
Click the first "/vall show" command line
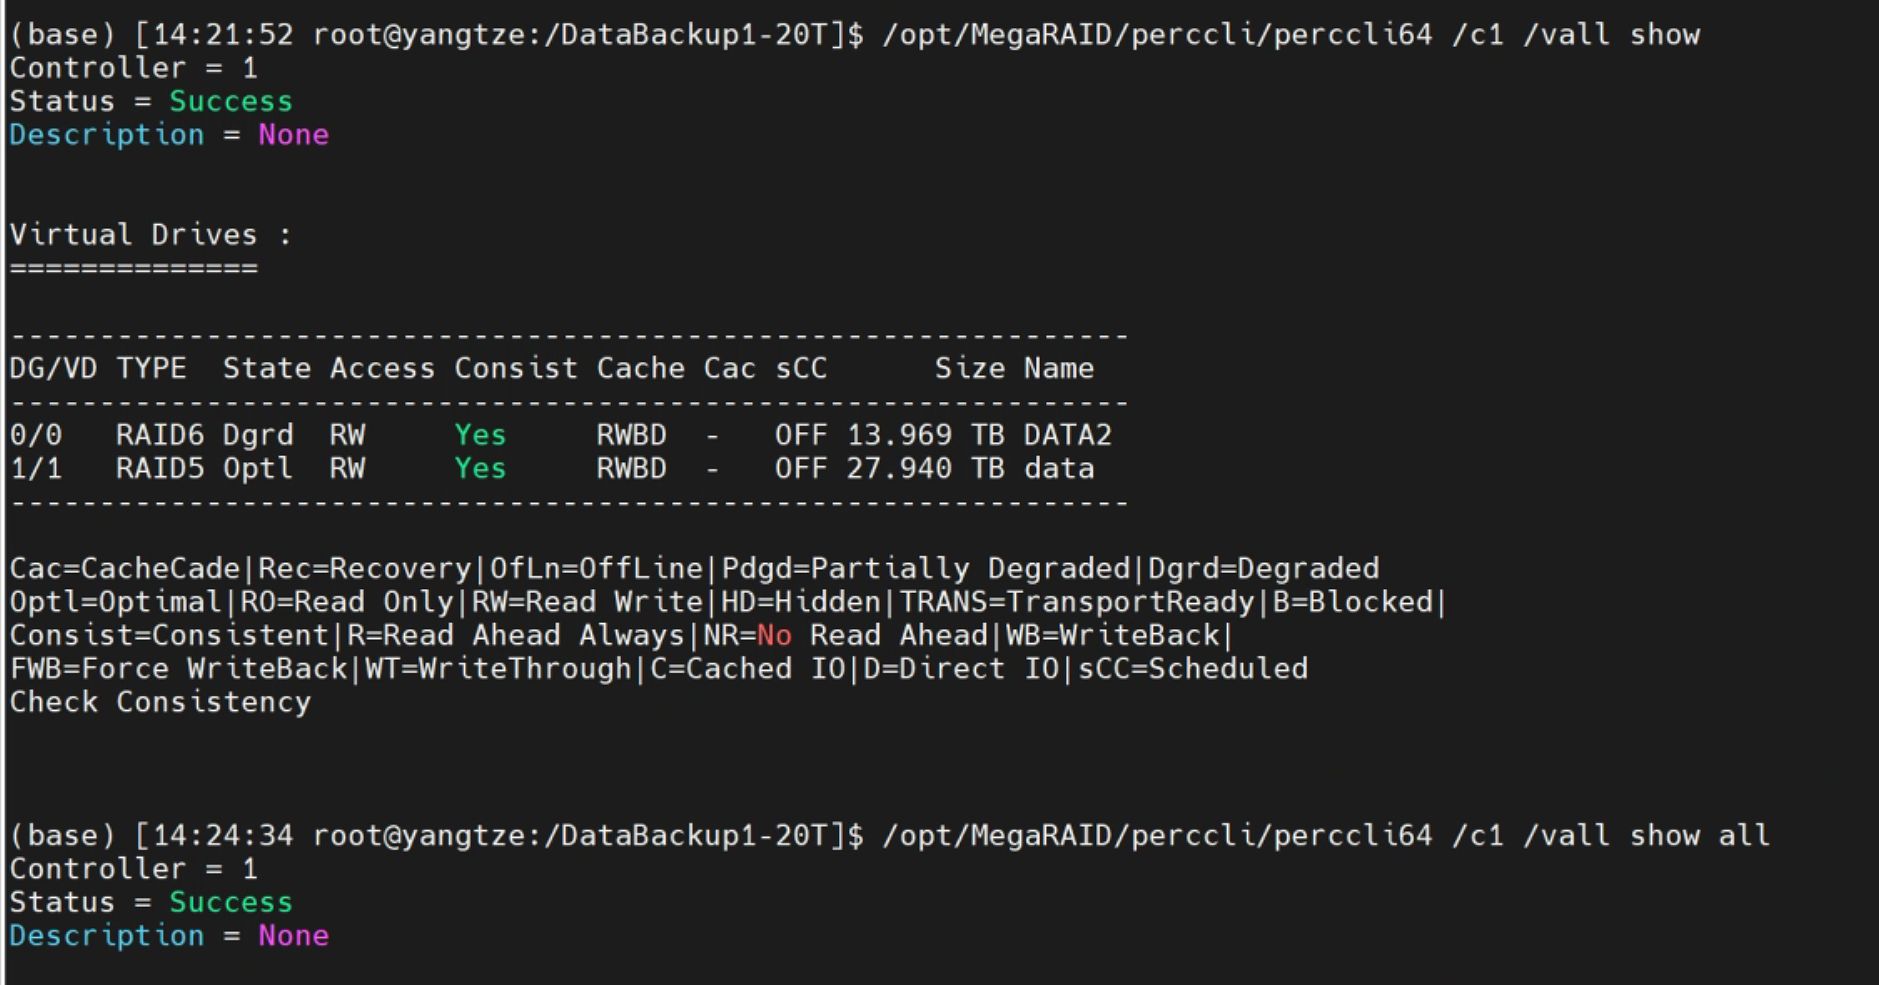point(1290,35)
